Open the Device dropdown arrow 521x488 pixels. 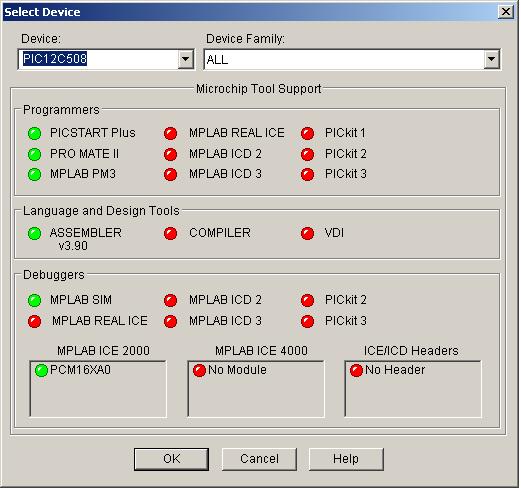pos(185,60)
